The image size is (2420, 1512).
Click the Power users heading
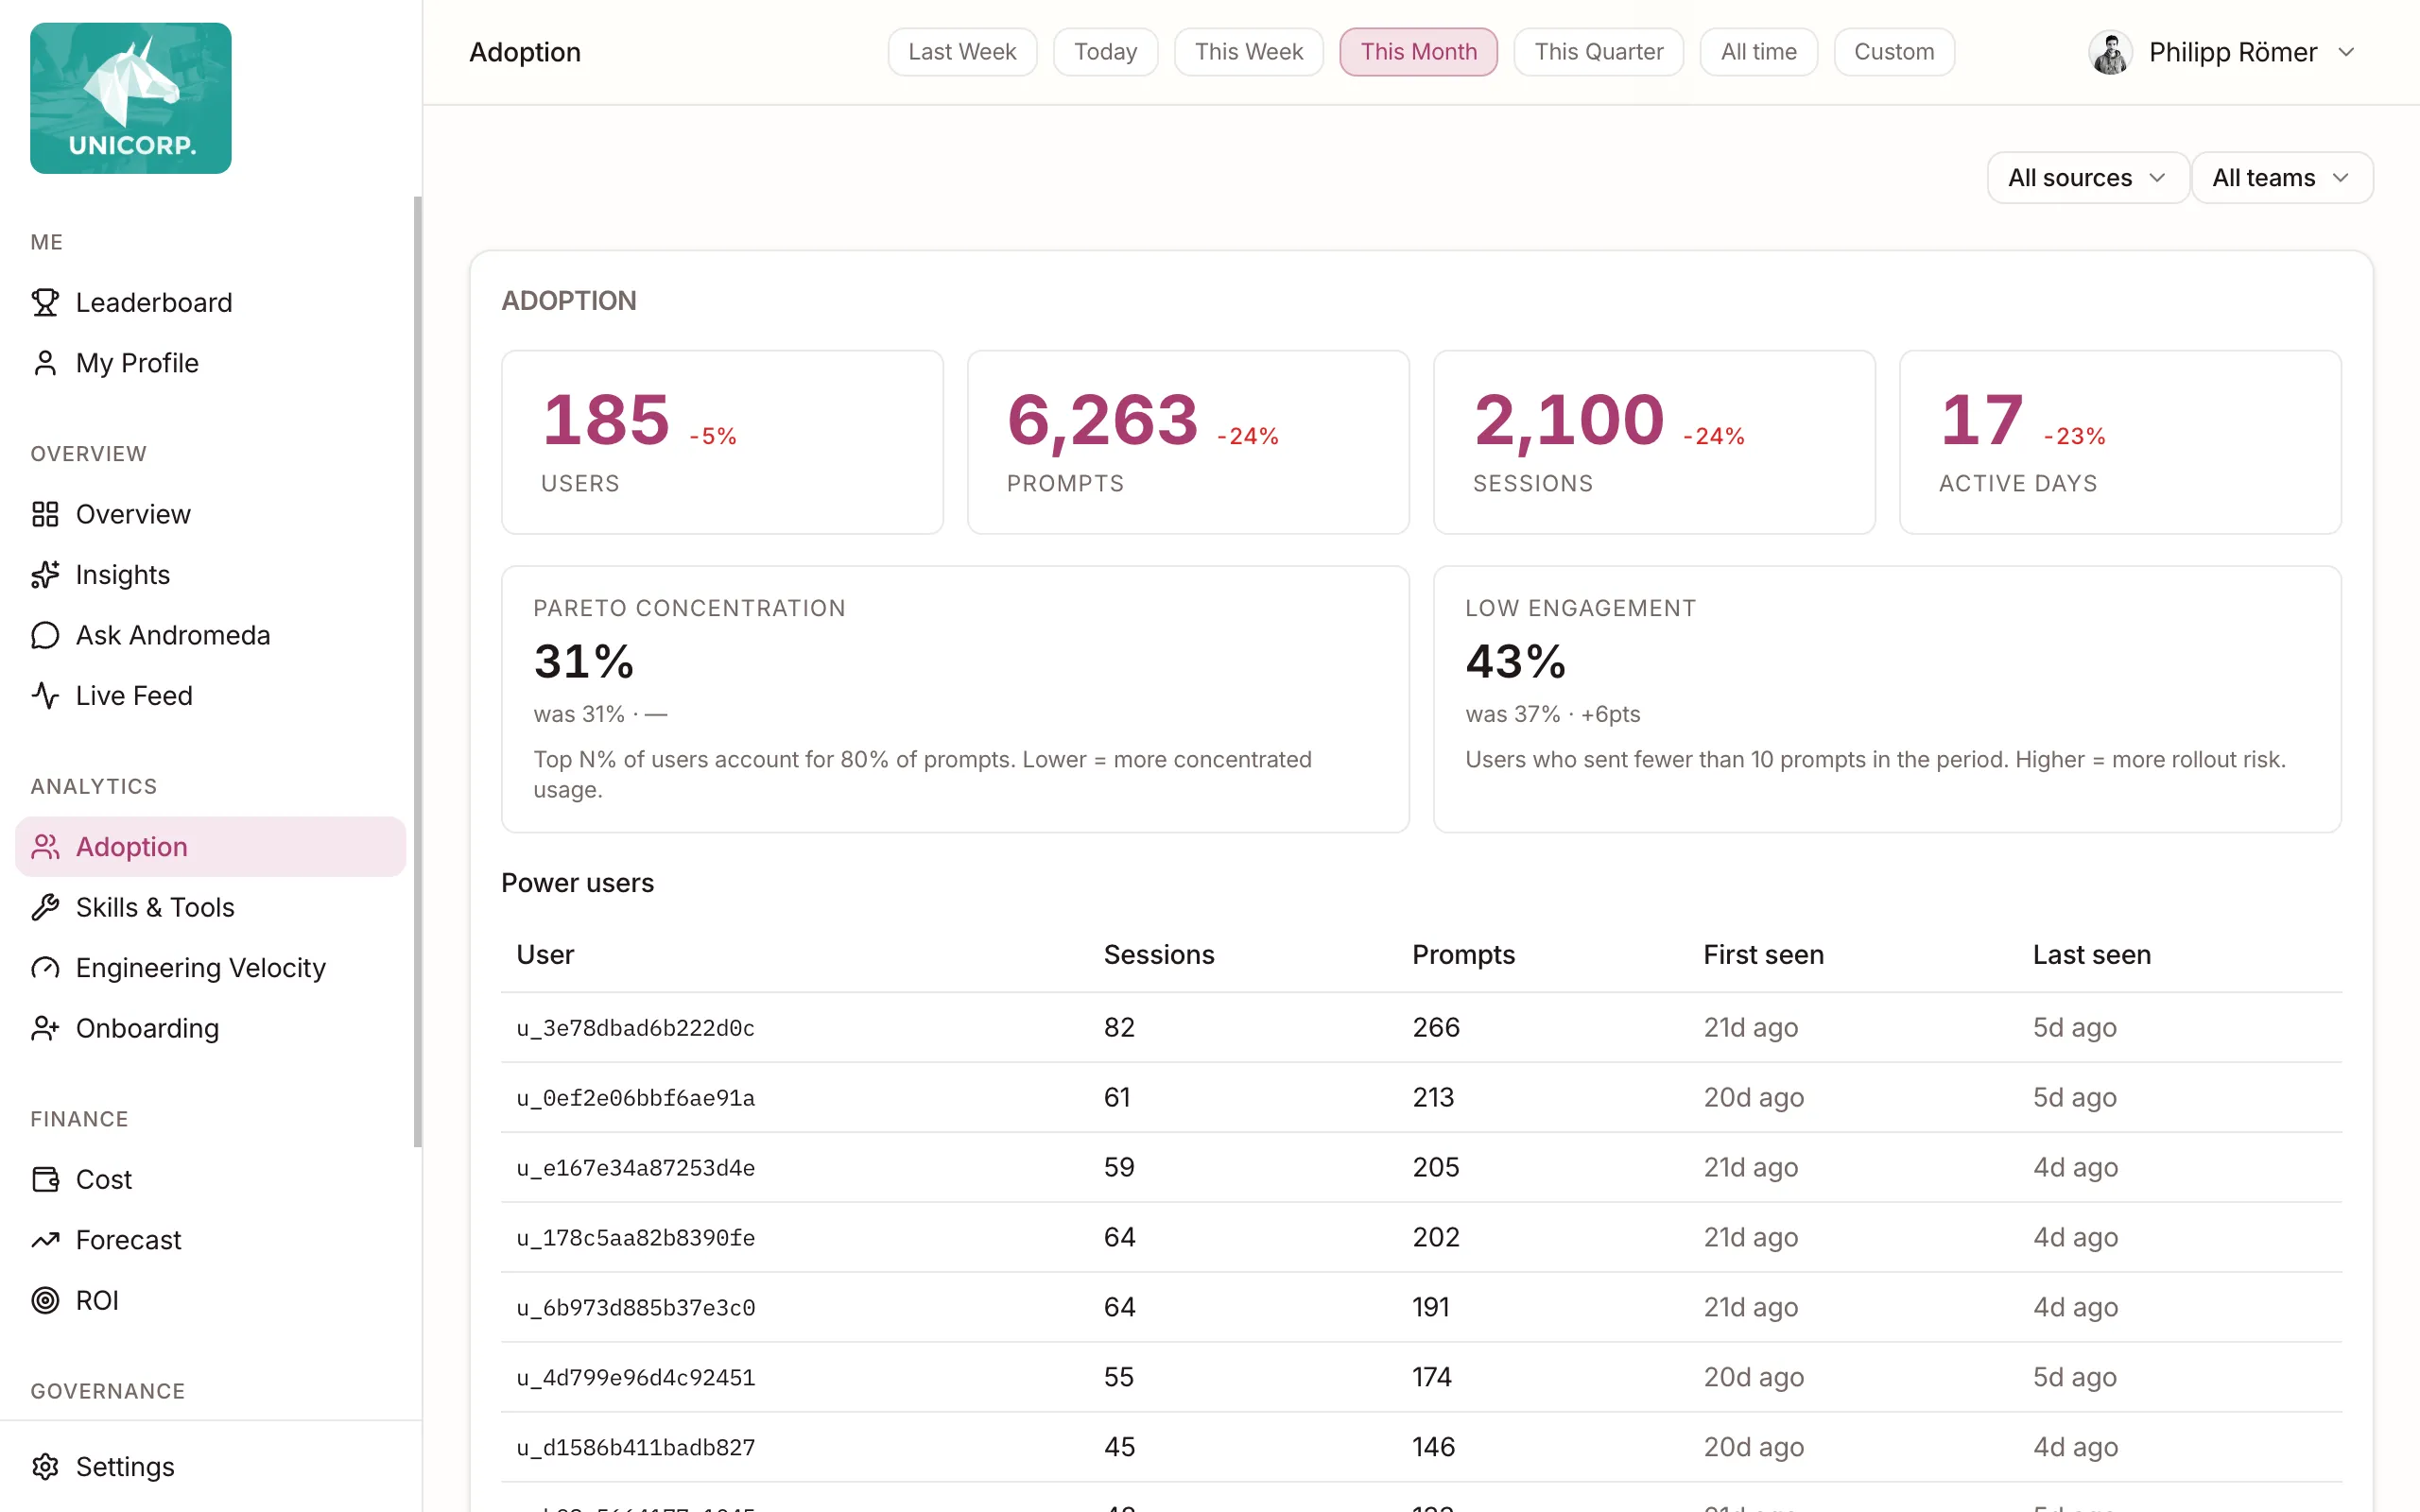[577, 883]
